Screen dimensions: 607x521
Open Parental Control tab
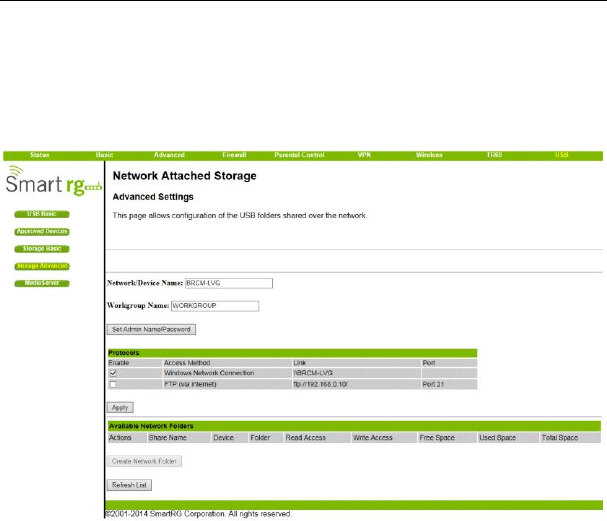299,155
